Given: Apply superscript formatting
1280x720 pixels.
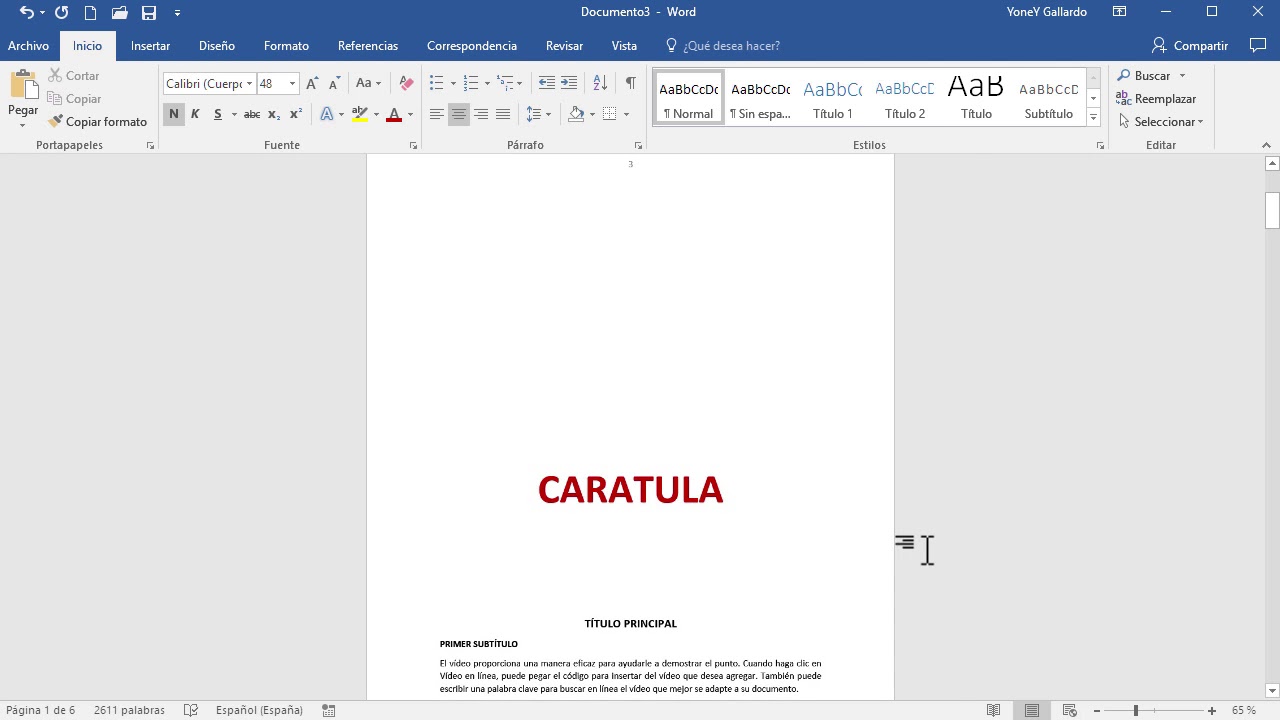Looking at the screenshot, I should (x=295, y=114).
